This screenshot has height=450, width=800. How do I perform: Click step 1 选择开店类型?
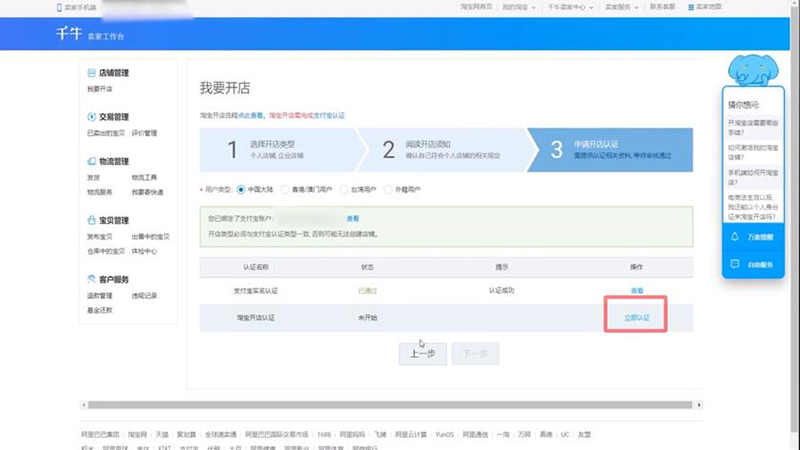tap(280, 149)
